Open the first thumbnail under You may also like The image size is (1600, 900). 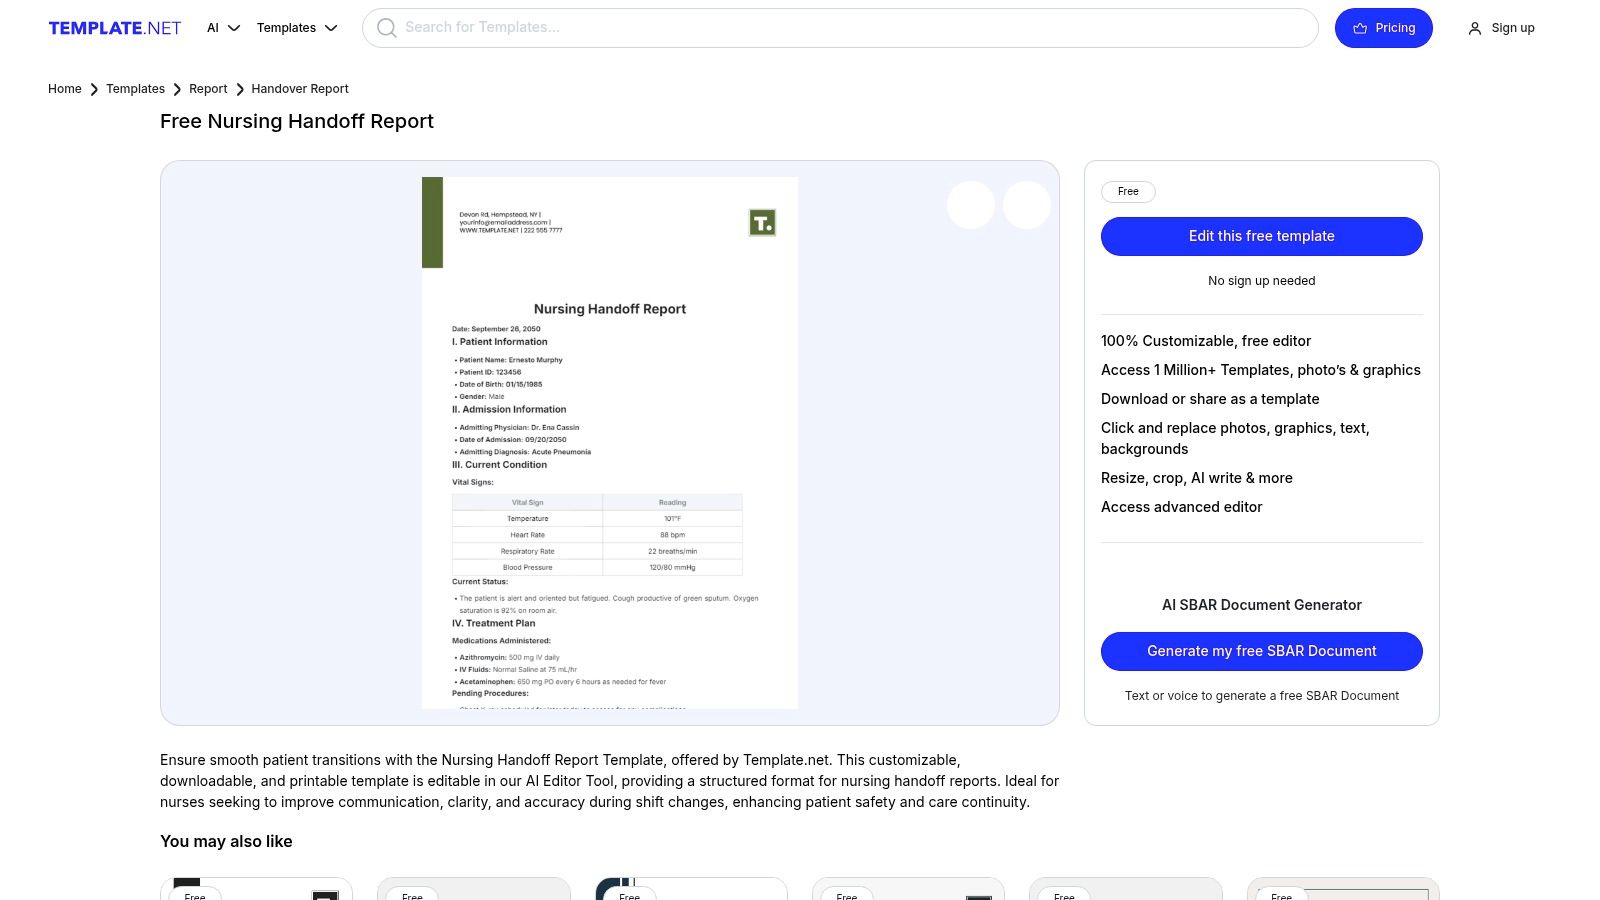[256, 888]
